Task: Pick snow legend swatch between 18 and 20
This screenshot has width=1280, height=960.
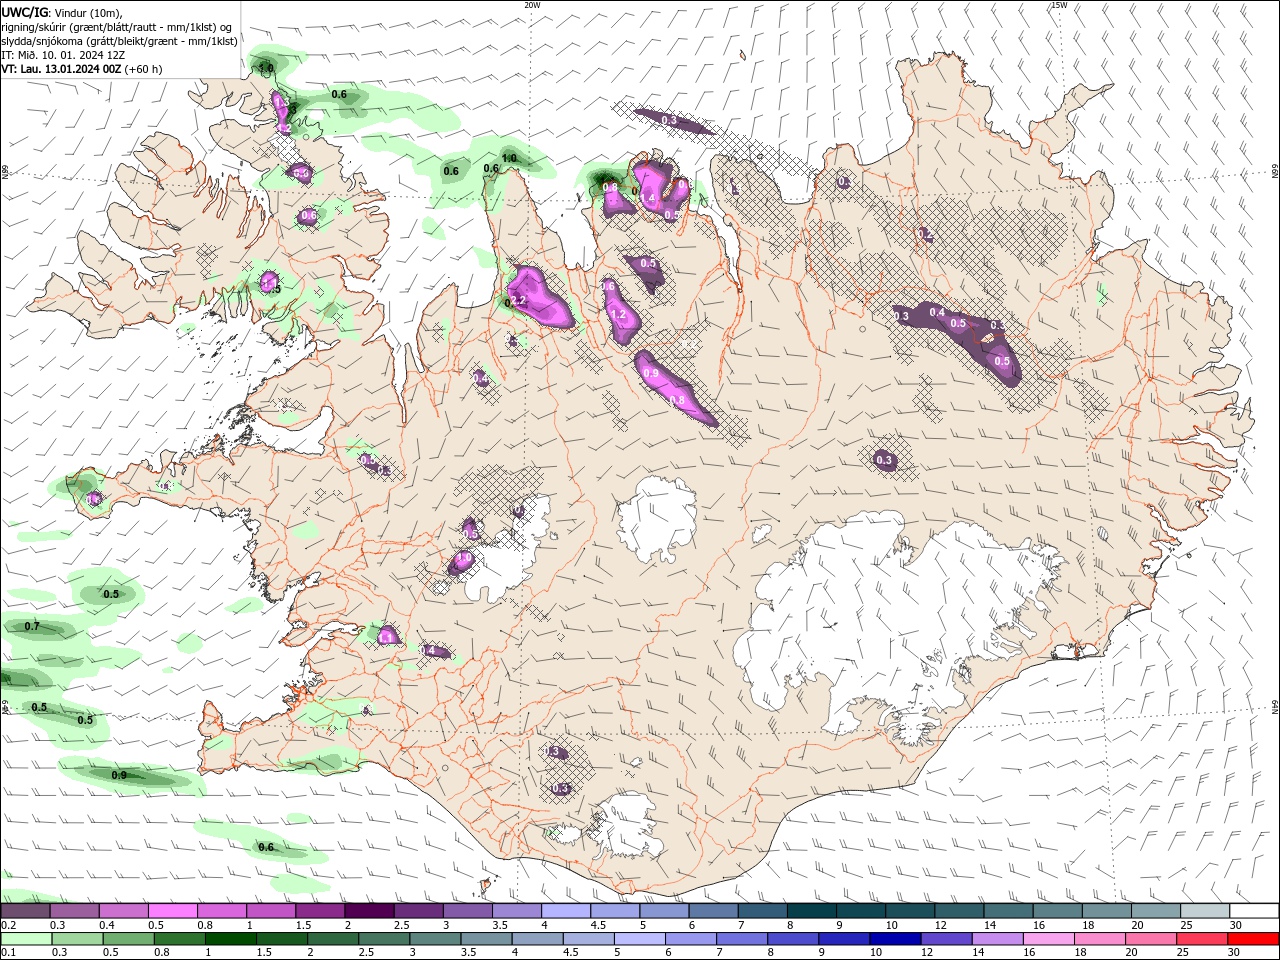Action: (1106, 910)
